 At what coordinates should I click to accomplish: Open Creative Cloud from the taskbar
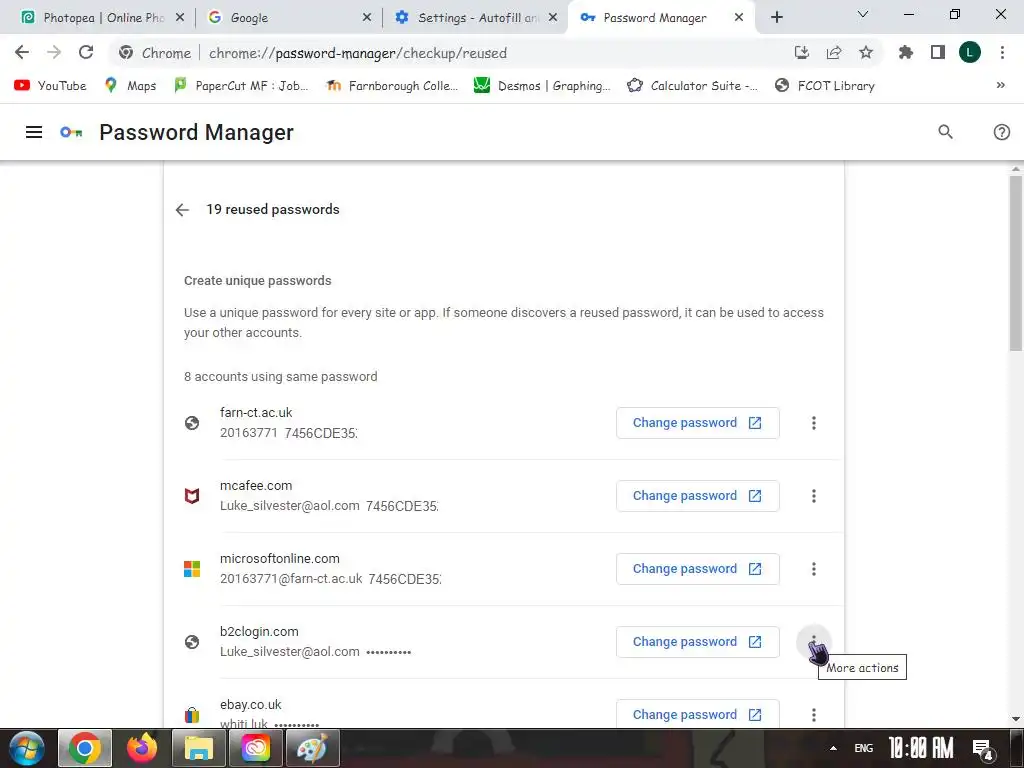point(255,748)
